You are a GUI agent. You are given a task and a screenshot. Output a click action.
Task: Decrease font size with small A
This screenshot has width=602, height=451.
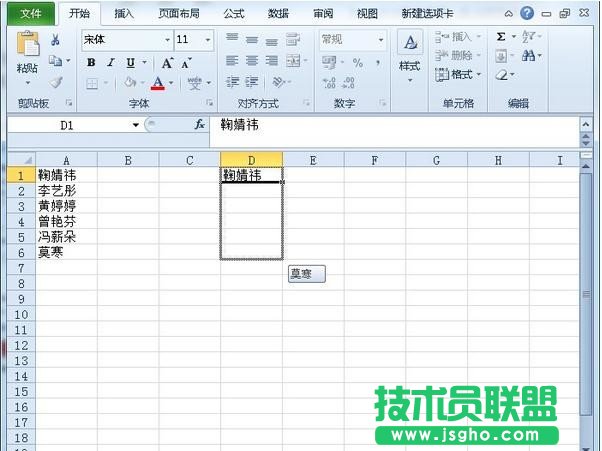[x=187, y=63]
